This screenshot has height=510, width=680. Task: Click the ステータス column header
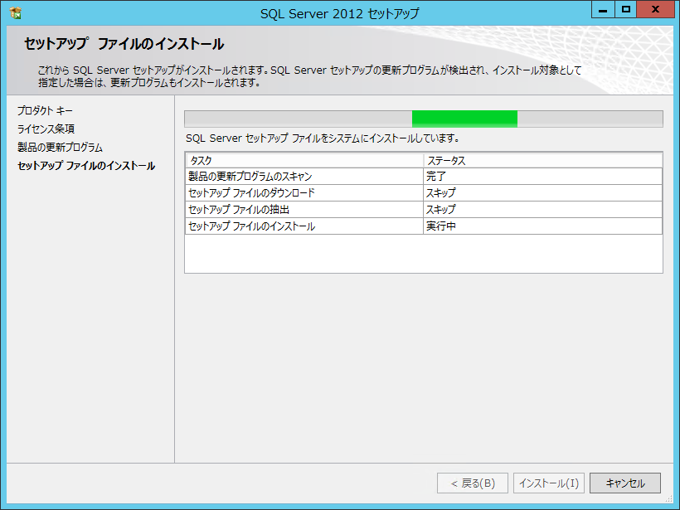coord(543,160)
